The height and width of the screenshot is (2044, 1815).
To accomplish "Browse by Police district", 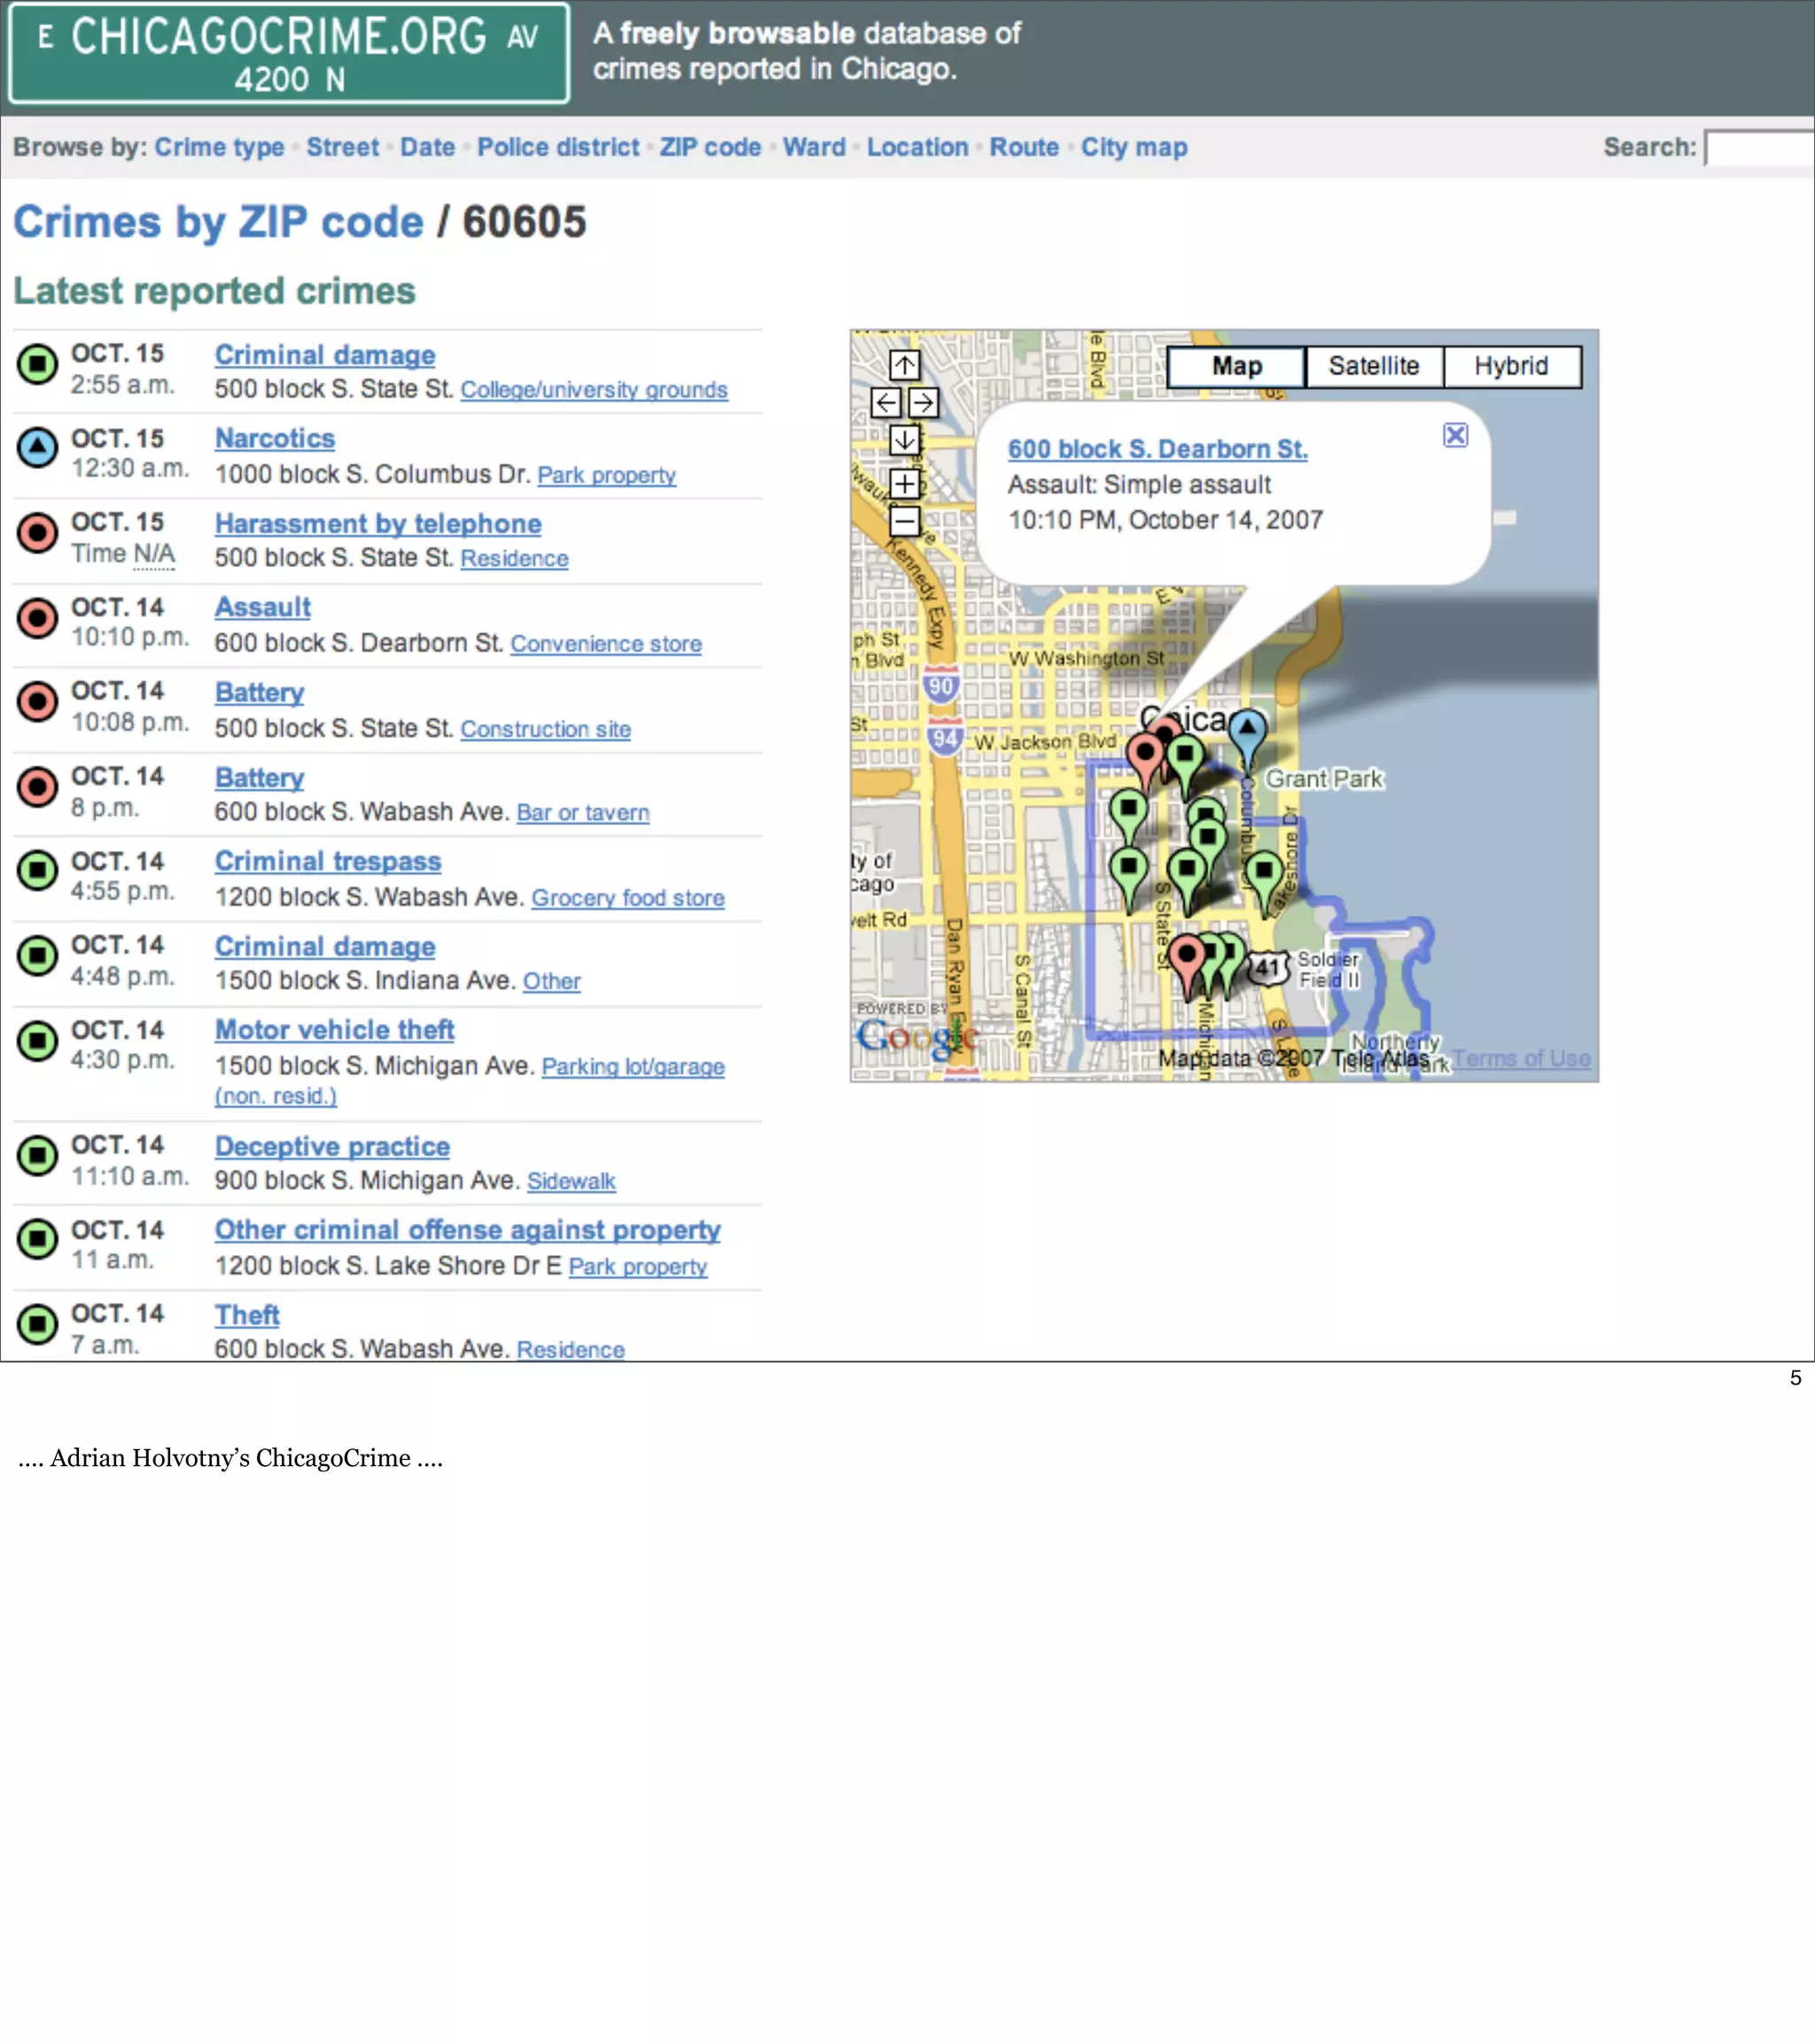I will (x=557, y=147).
